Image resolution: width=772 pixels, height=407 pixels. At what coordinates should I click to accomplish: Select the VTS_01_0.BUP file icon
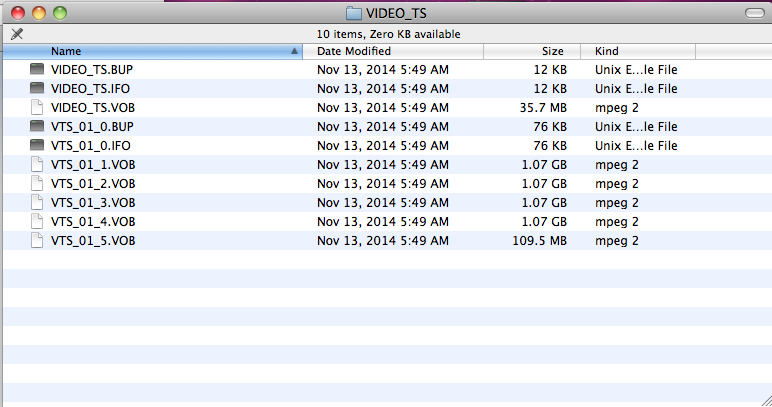point(37,126)
